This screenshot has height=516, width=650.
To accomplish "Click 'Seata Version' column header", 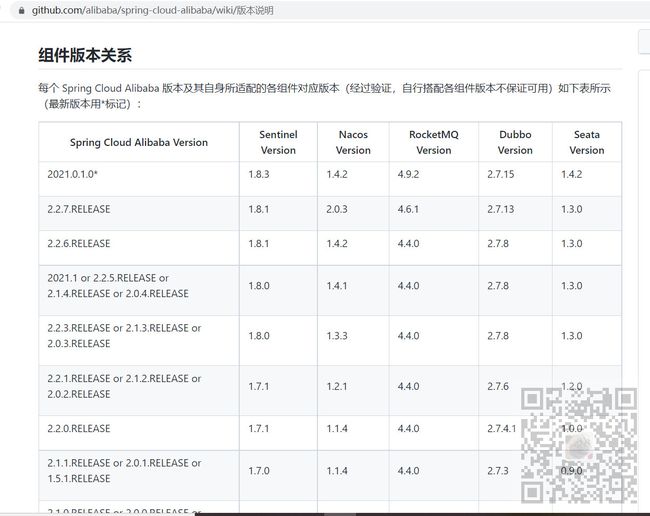I will coord(587,142).
